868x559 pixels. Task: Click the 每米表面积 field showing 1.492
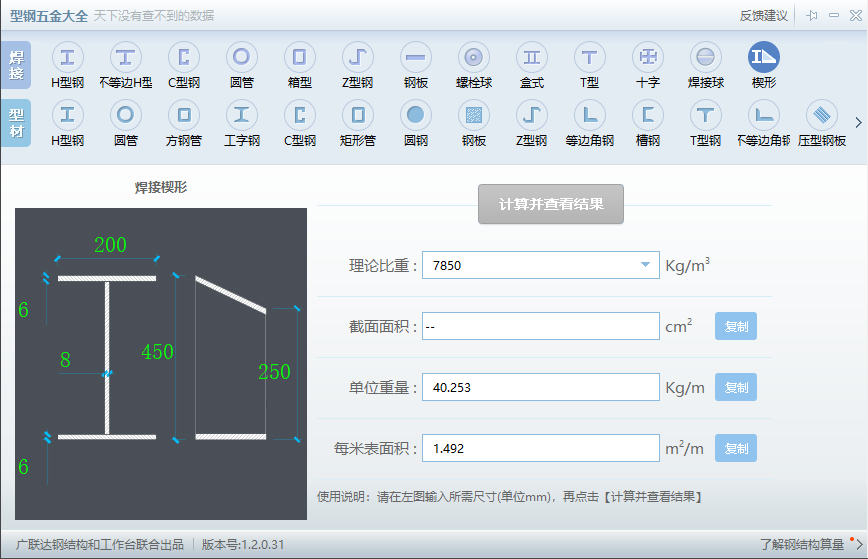[541, 448]
